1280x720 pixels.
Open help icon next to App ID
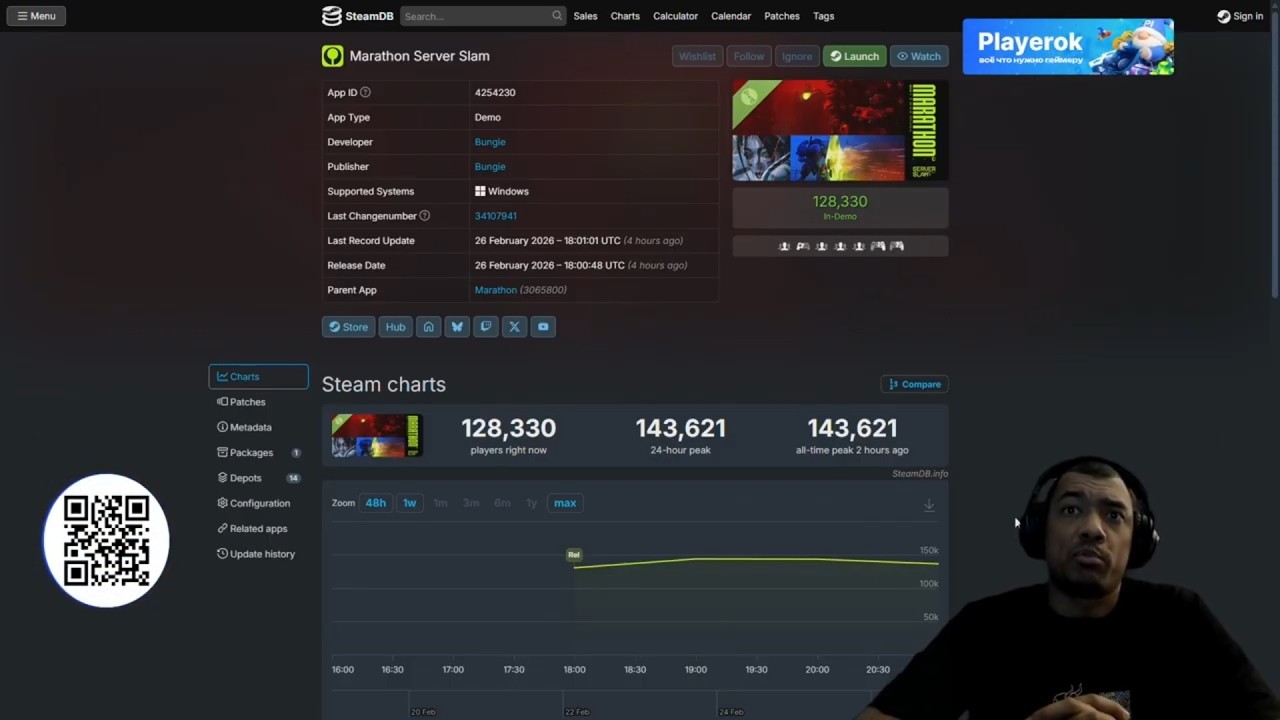365,92
